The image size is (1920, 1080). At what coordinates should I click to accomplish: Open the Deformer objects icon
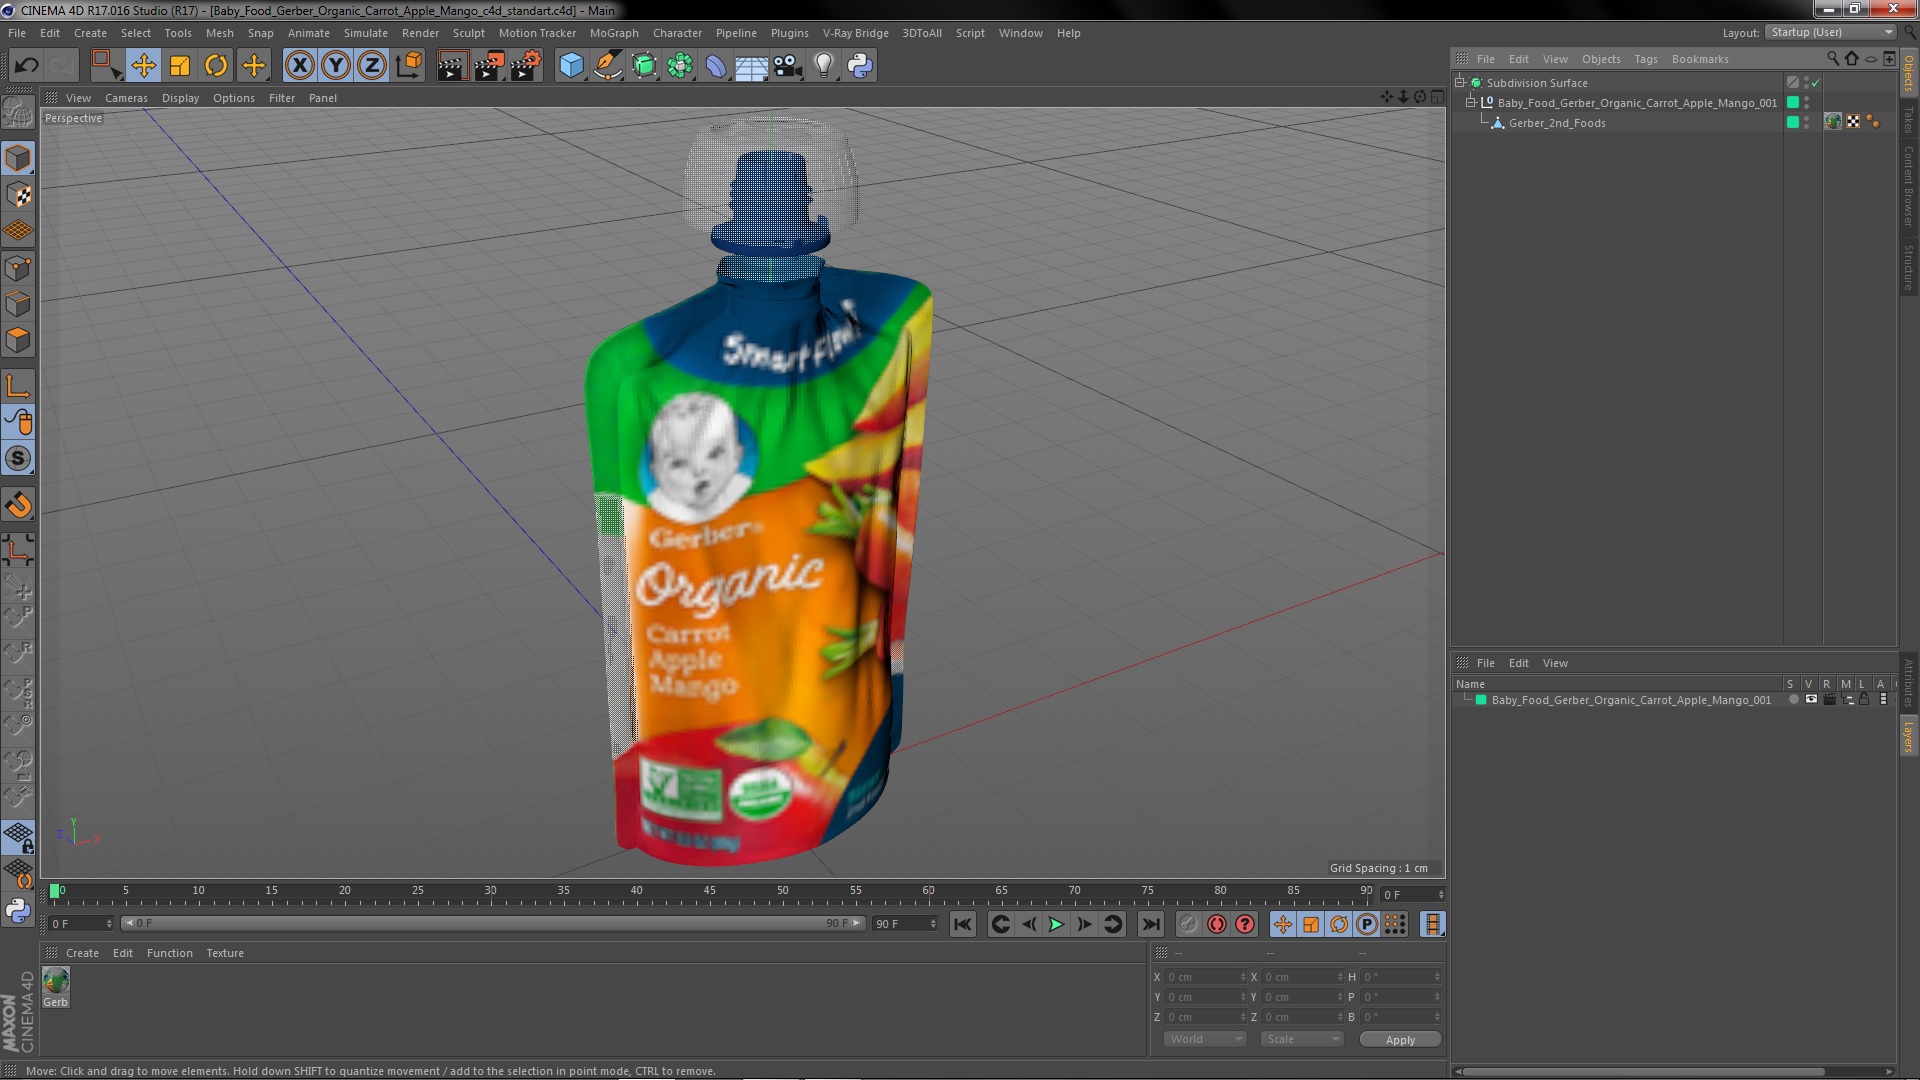coord(716,66)
